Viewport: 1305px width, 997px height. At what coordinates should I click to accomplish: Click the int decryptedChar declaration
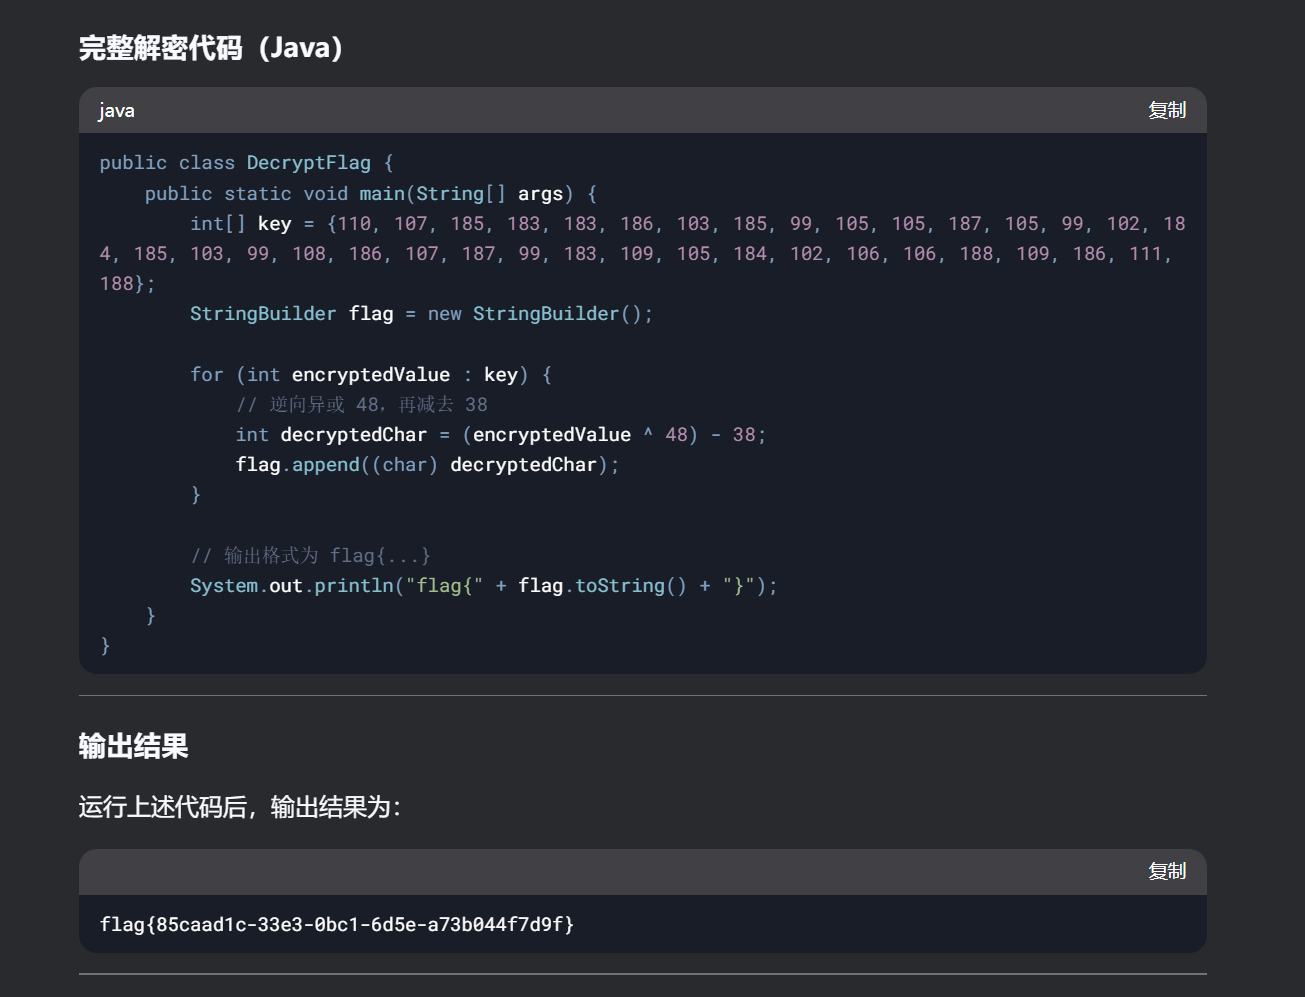coord(331,435)
